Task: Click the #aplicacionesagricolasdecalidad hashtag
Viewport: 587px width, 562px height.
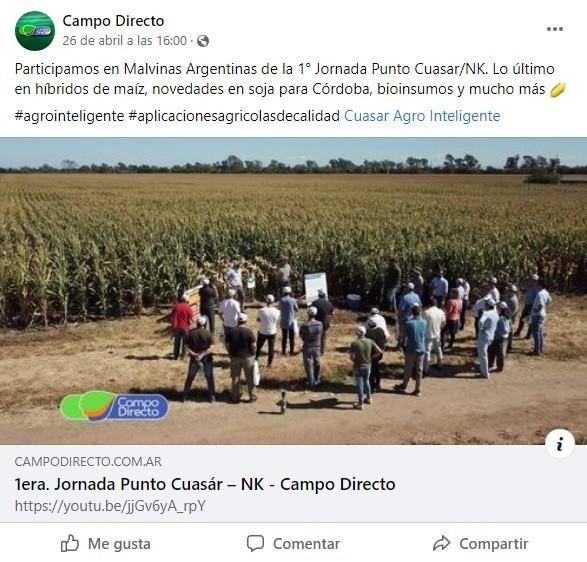Action: tap(234, 116)
